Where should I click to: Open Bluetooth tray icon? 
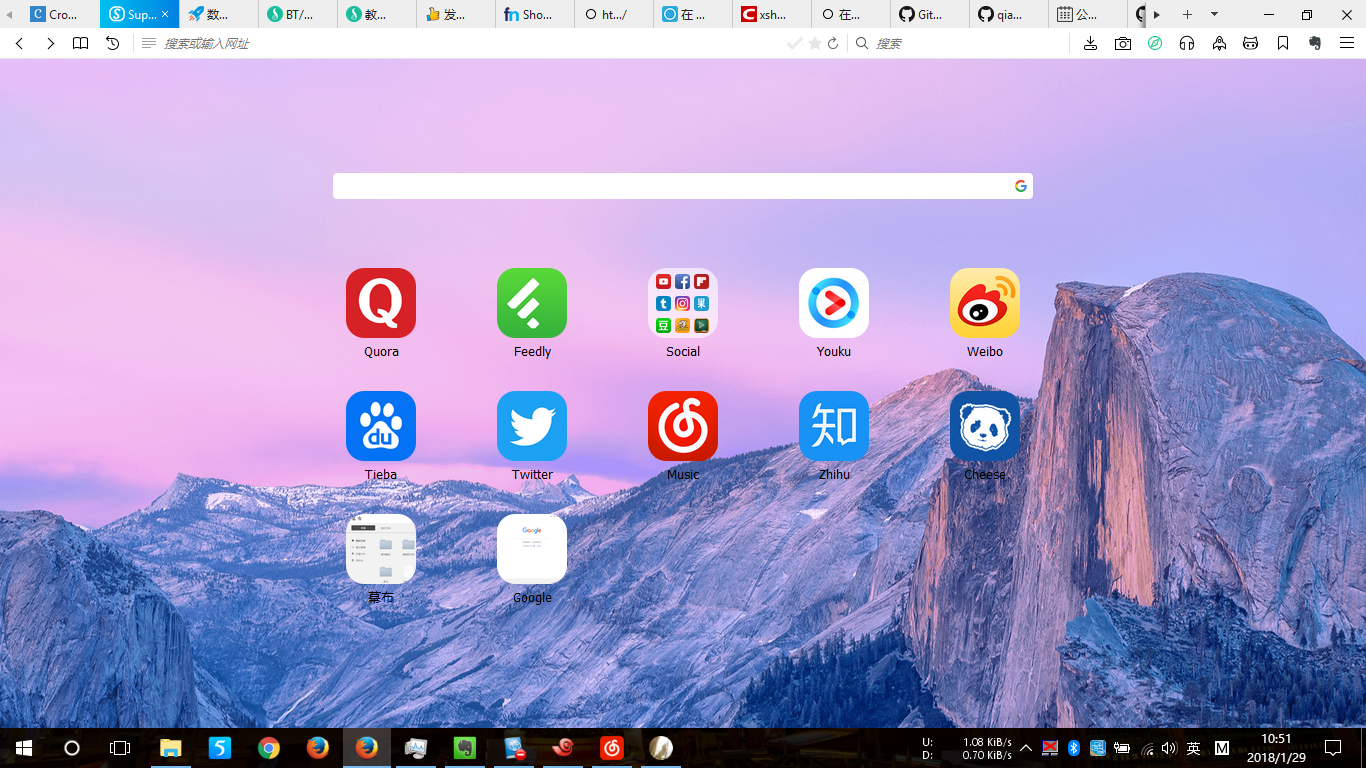(1074, 748)
